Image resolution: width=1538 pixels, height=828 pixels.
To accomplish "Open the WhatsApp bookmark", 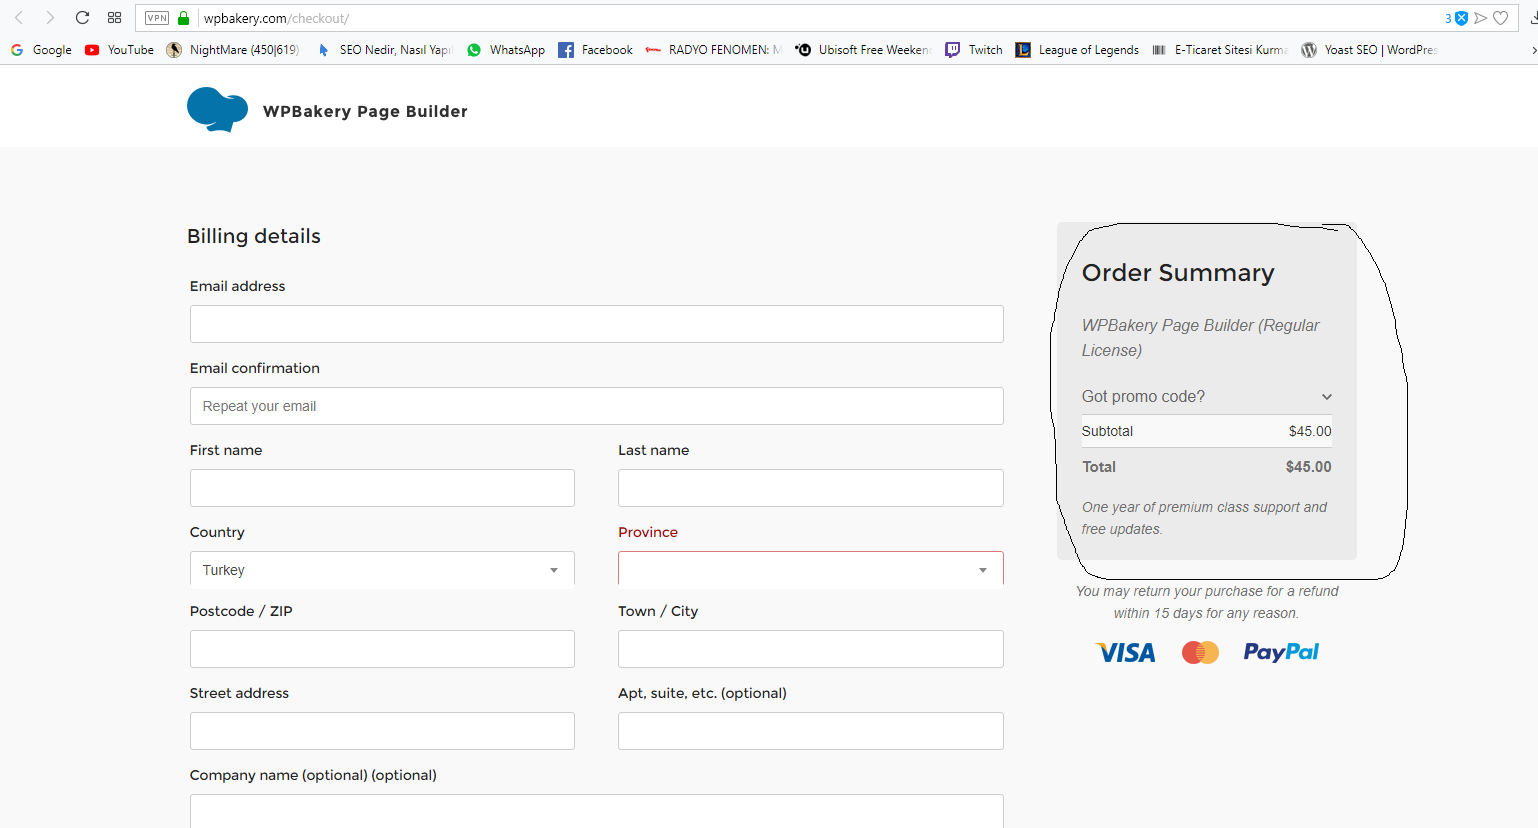I will (x=506, y=50).
